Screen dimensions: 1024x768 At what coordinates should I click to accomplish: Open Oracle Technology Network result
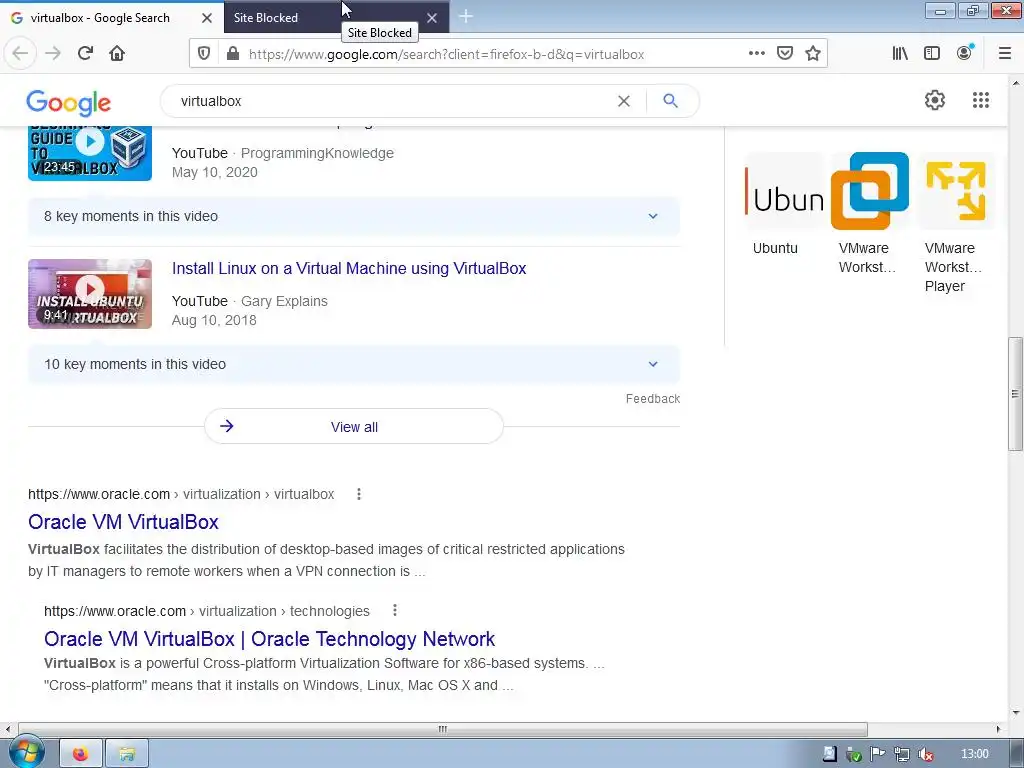tap(269, 639)
